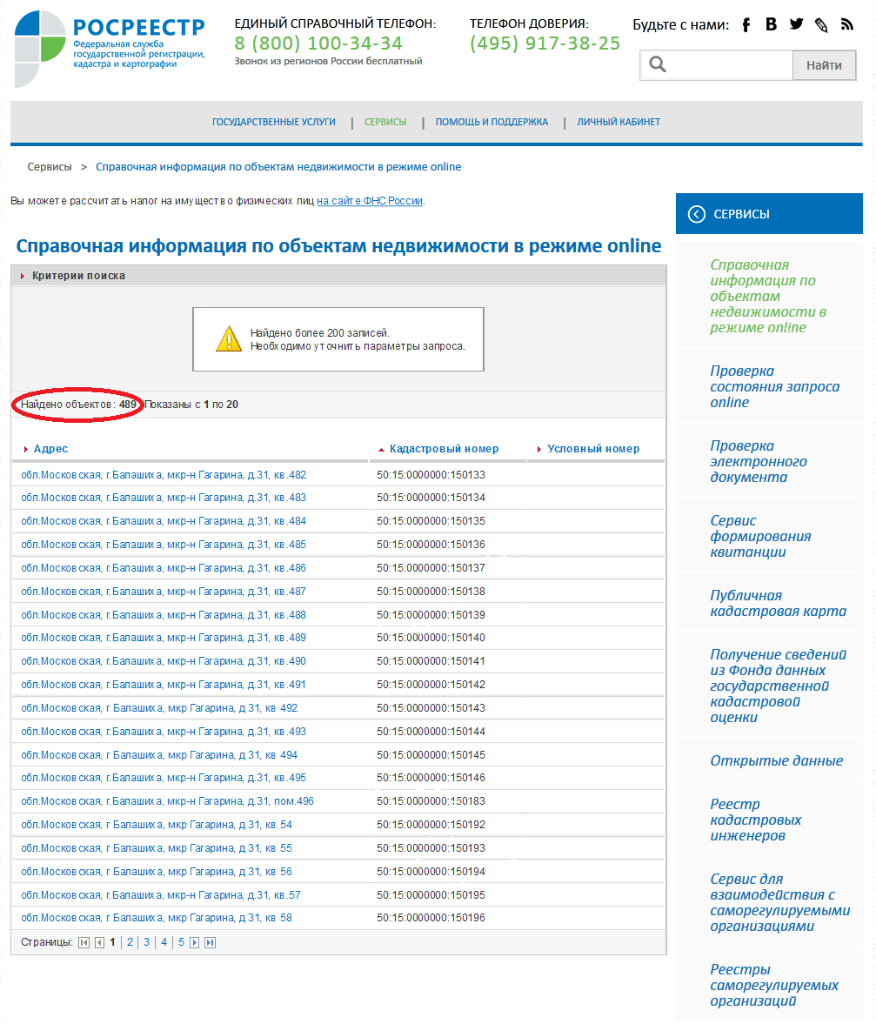Sort results by Адрес column
Screen dimensions: 876x1024
click(x=50, y=449)
